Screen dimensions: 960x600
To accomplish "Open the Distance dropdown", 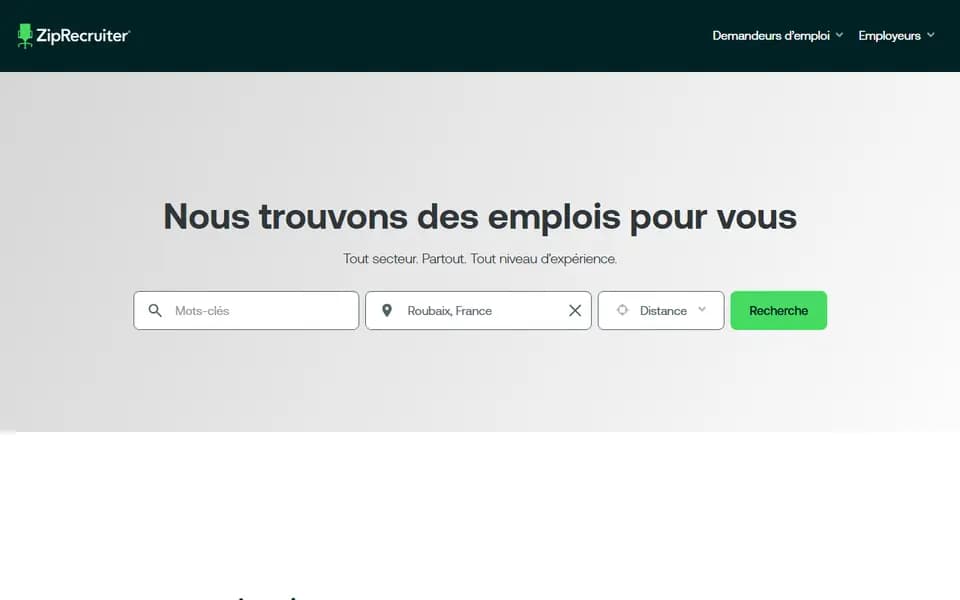I will [661, 310].
